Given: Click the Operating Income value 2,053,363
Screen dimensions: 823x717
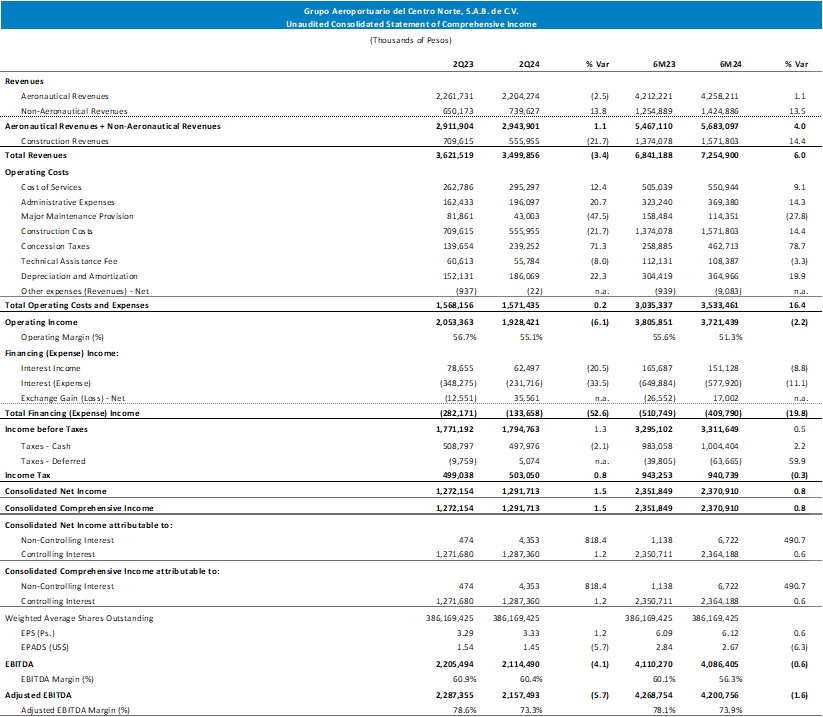Looking at the screenshot, I should (x=462, y=324).
